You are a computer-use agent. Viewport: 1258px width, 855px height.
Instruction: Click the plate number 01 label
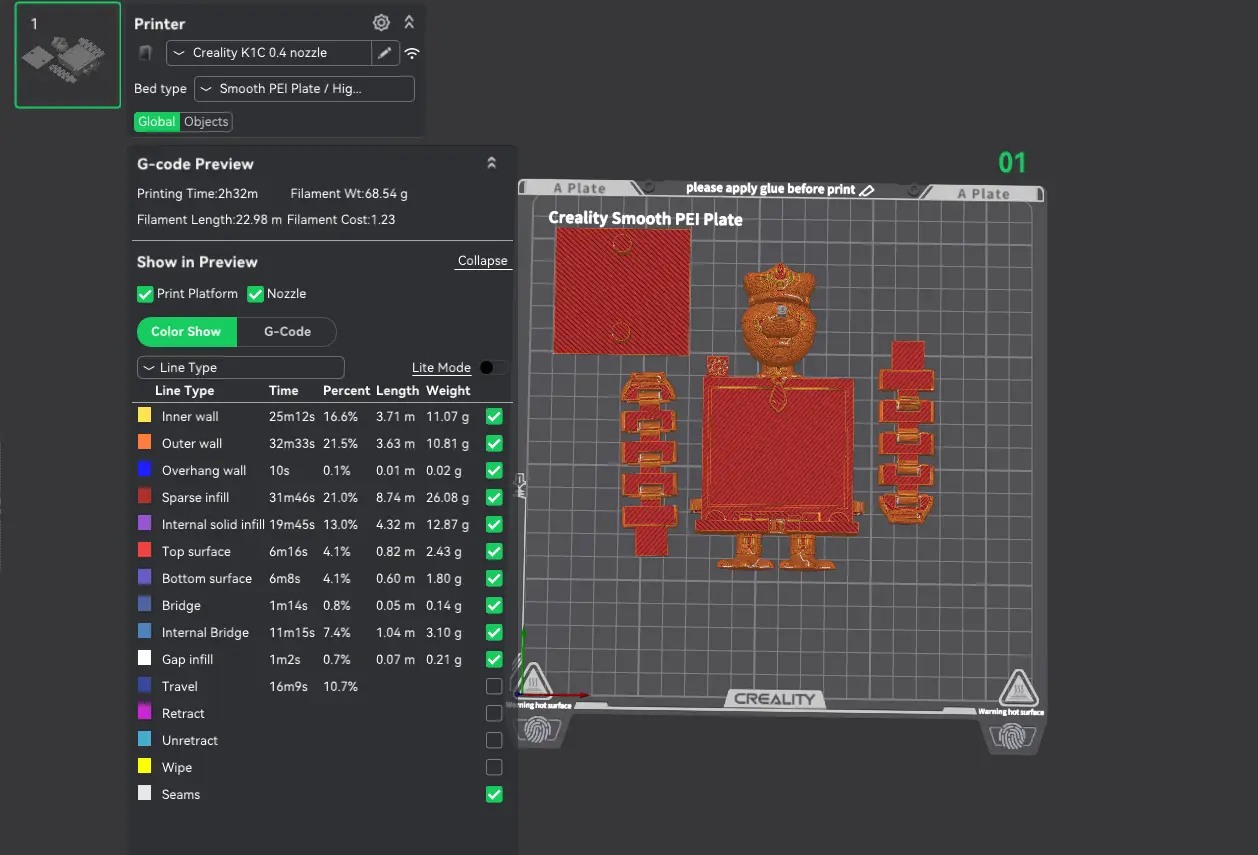tap(1012, 162)
